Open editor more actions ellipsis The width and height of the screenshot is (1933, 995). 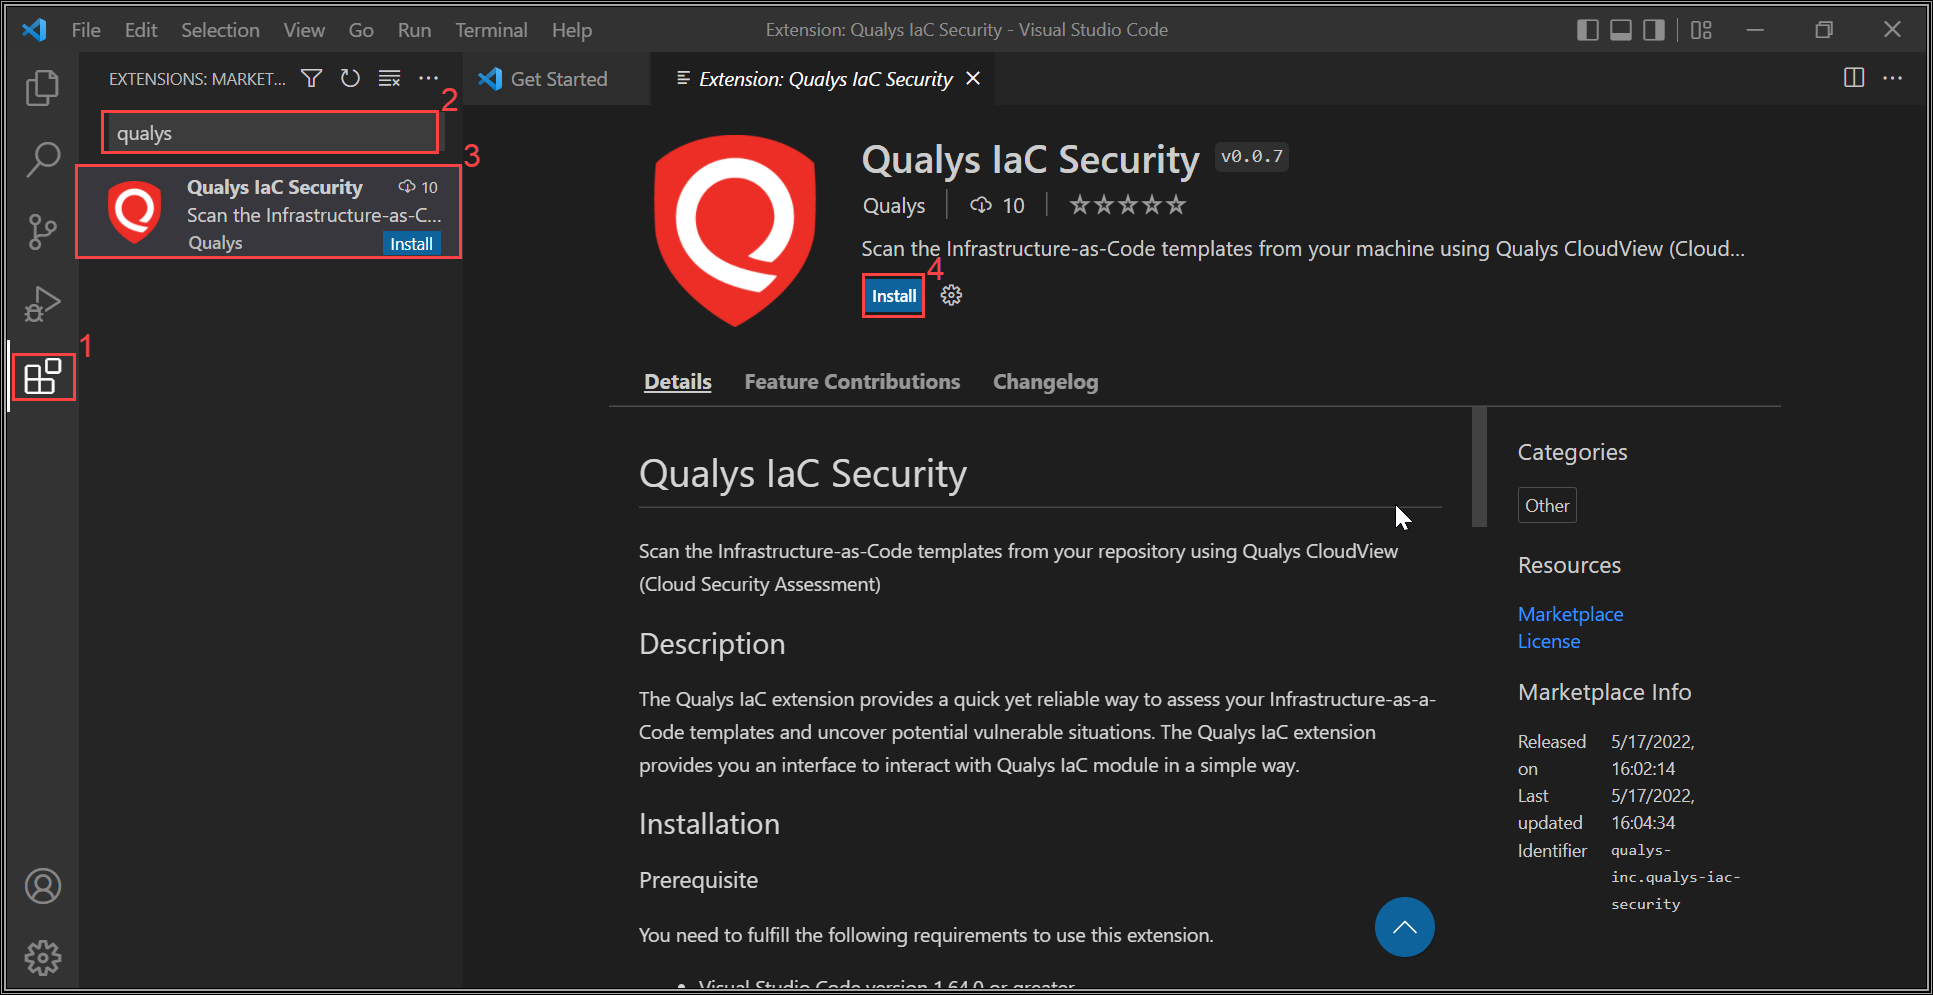1893,78
